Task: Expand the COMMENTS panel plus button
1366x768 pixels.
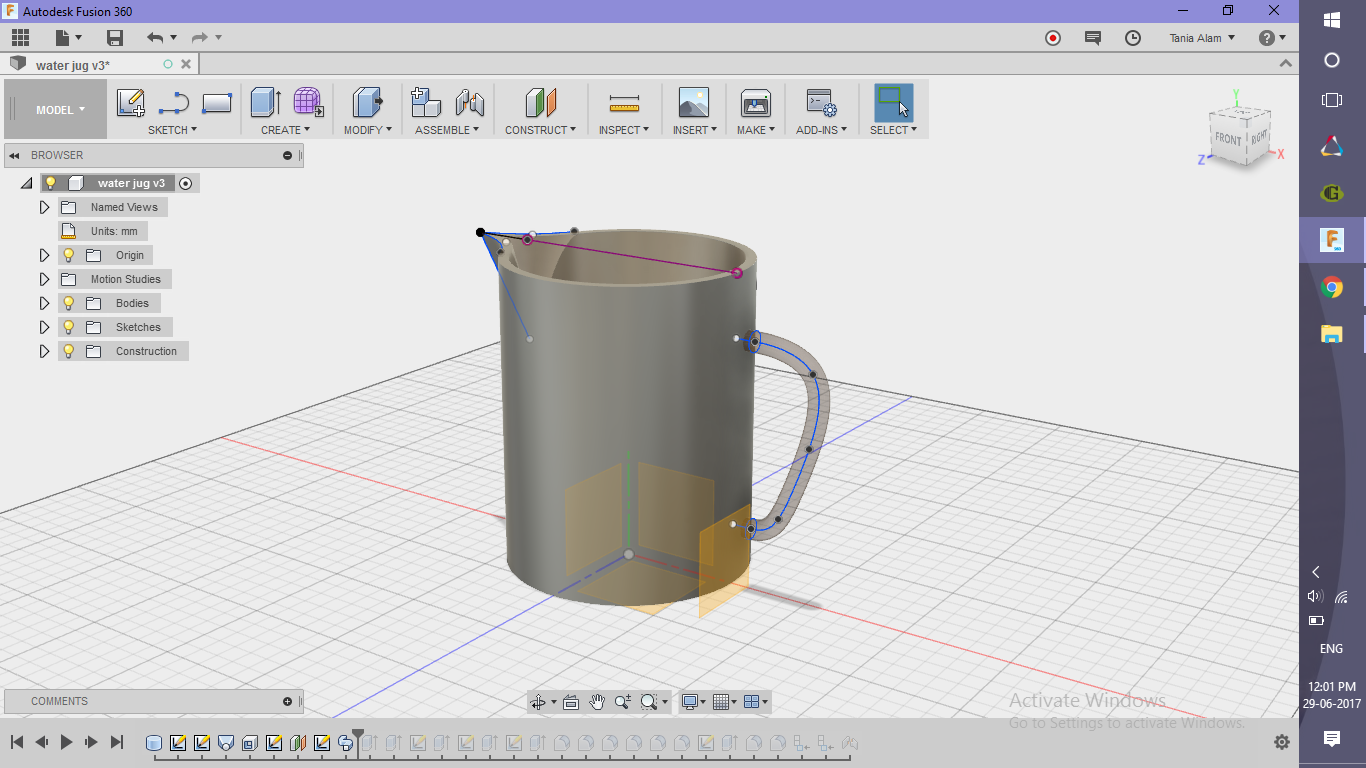Action: click(287, 701)
